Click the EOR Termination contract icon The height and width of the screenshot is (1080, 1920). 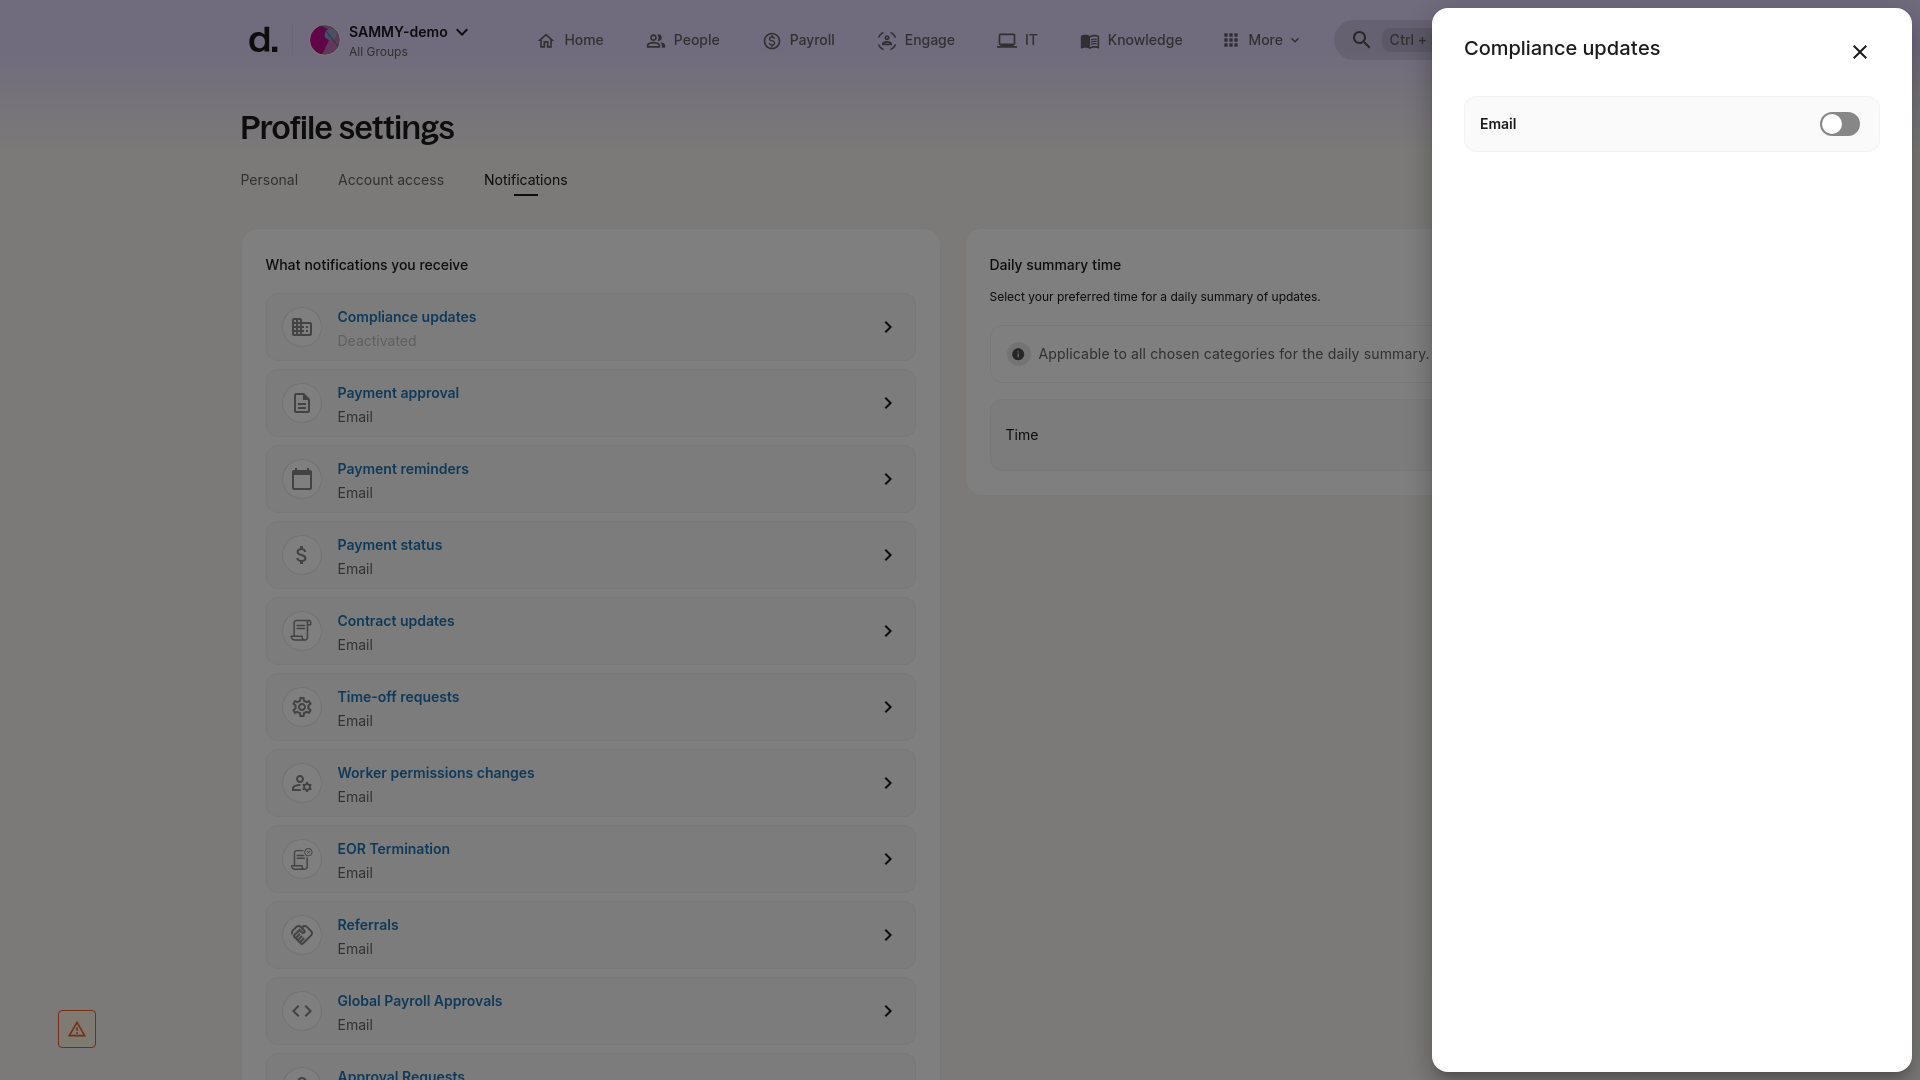[x=301, y=859]
